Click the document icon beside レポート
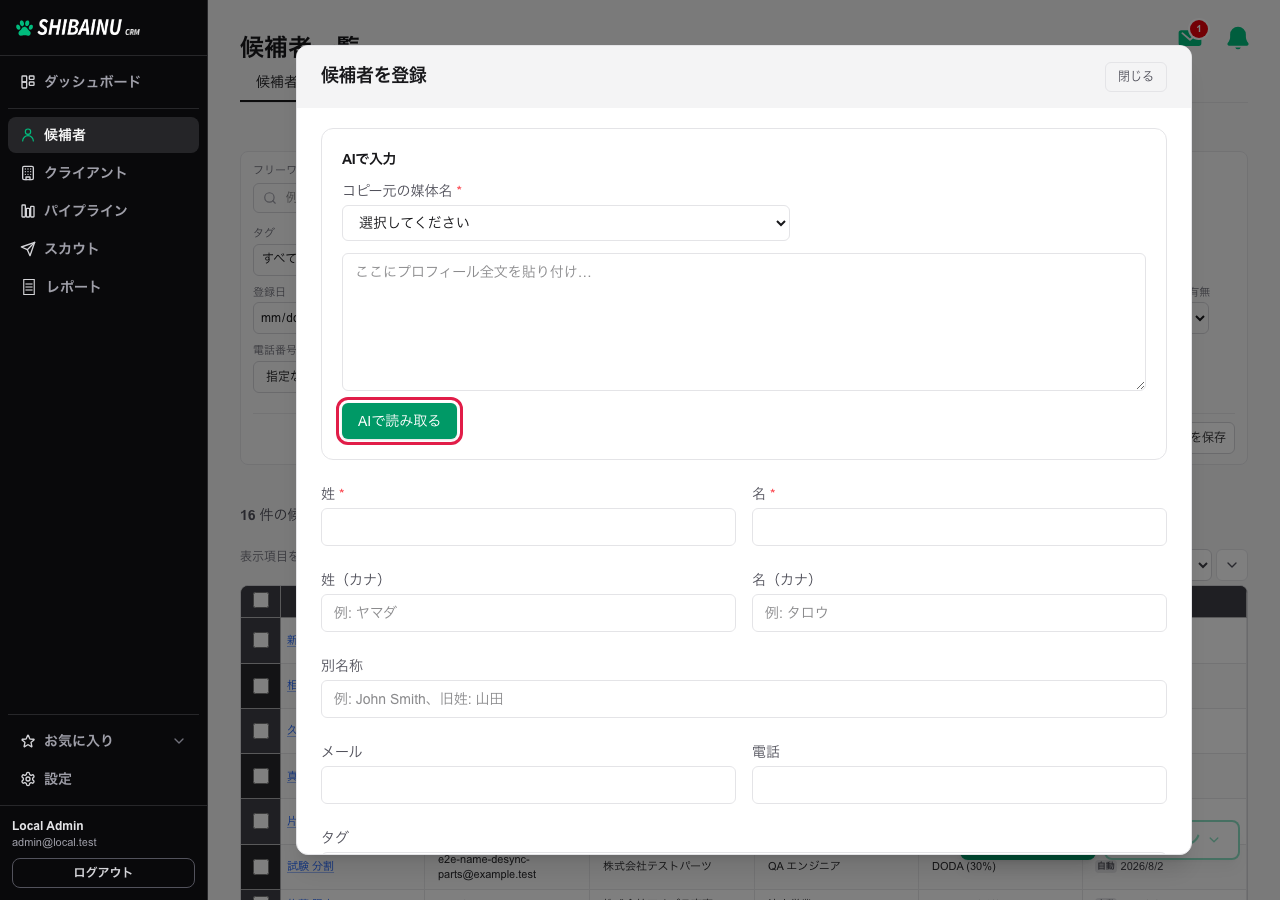 (28, 287)
